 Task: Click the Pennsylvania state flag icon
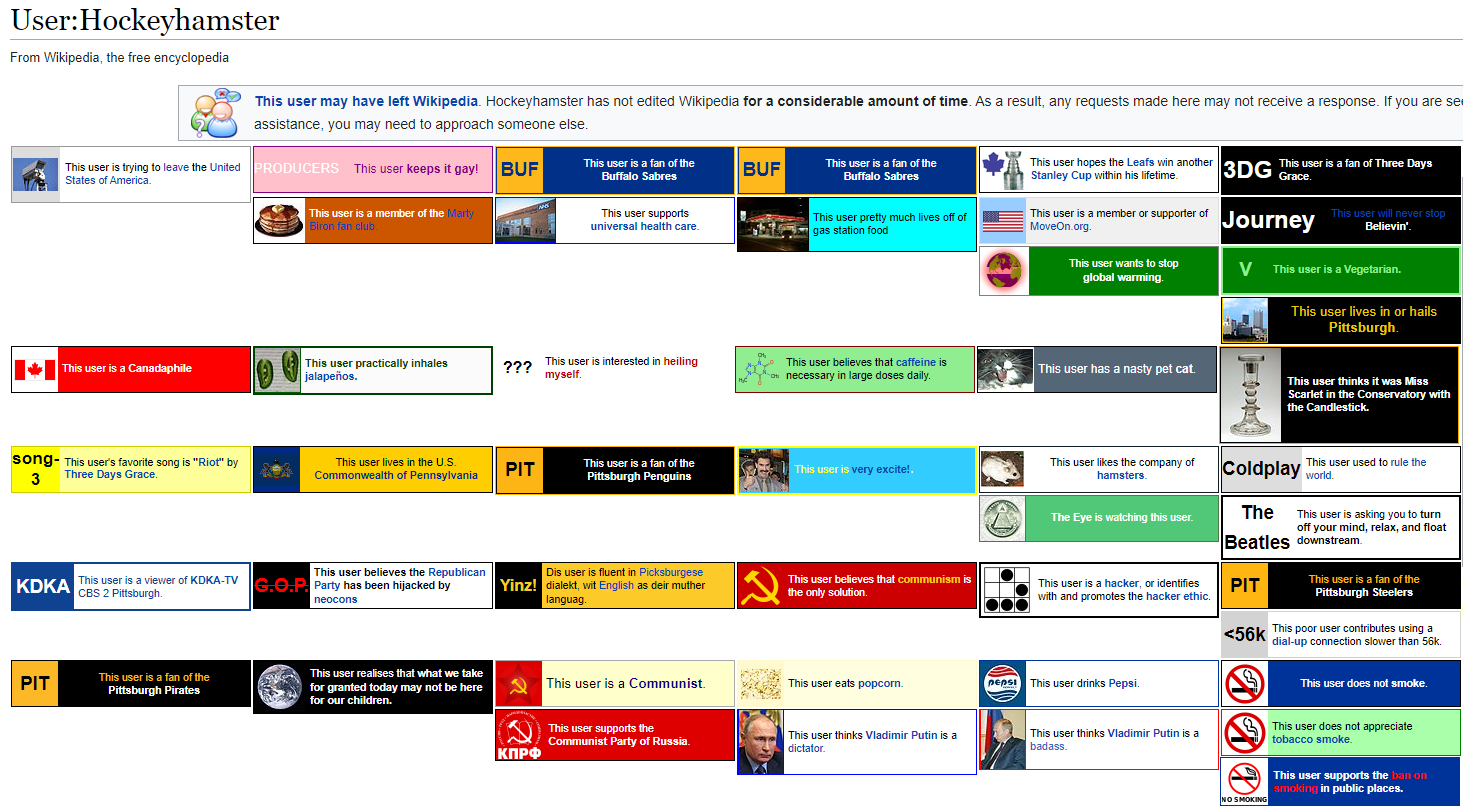coord(276,469)
